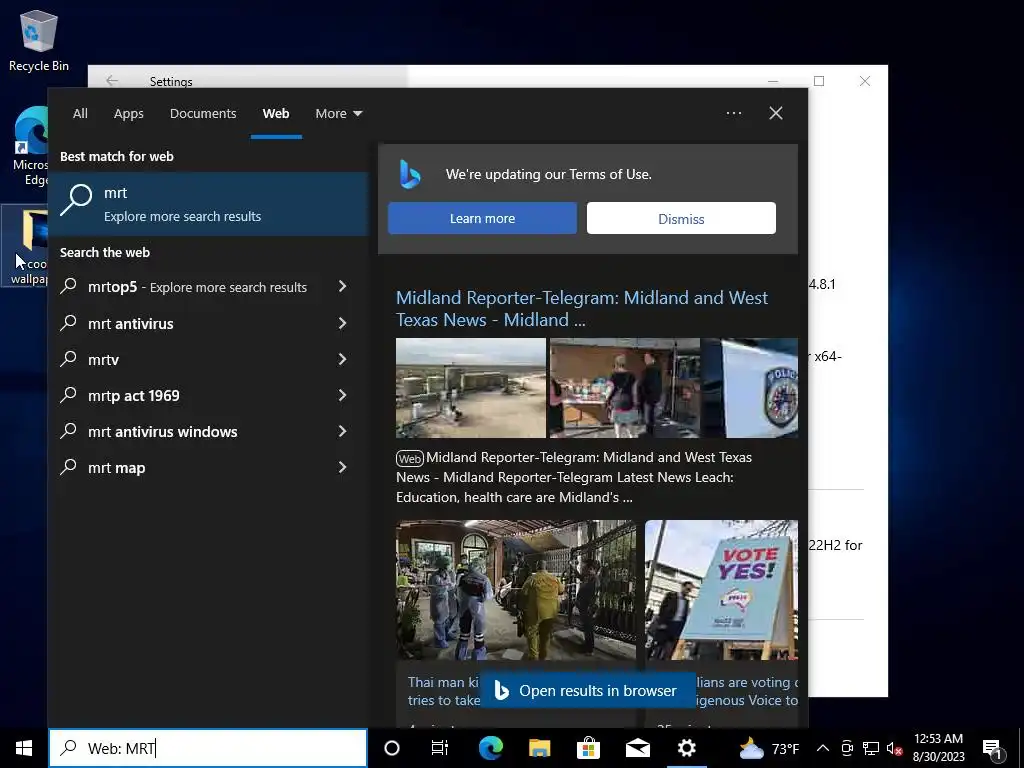Open Task View from the taskbar
This screenshot has height=768, width=1024.
tap(440, 748)
